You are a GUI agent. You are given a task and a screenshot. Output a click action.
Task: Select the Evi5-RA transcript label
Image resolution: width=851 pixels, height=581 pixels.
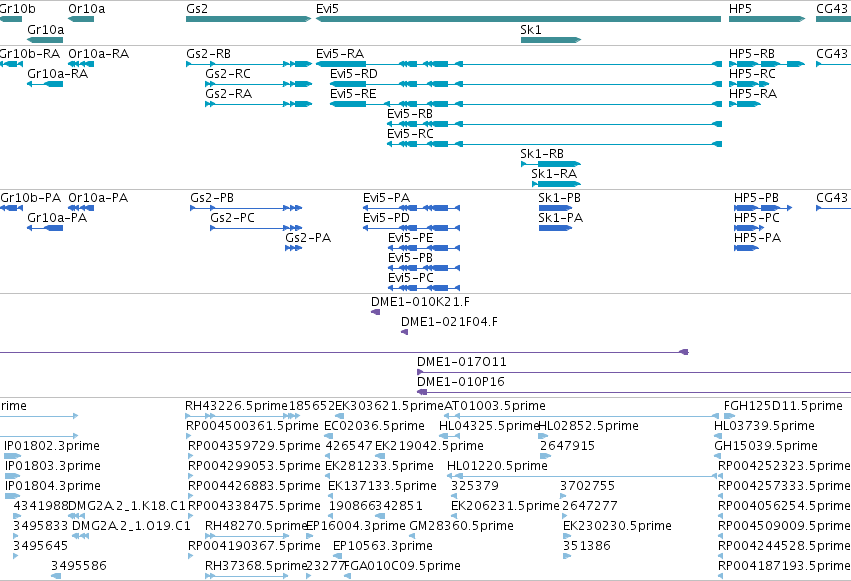(340, 54)
